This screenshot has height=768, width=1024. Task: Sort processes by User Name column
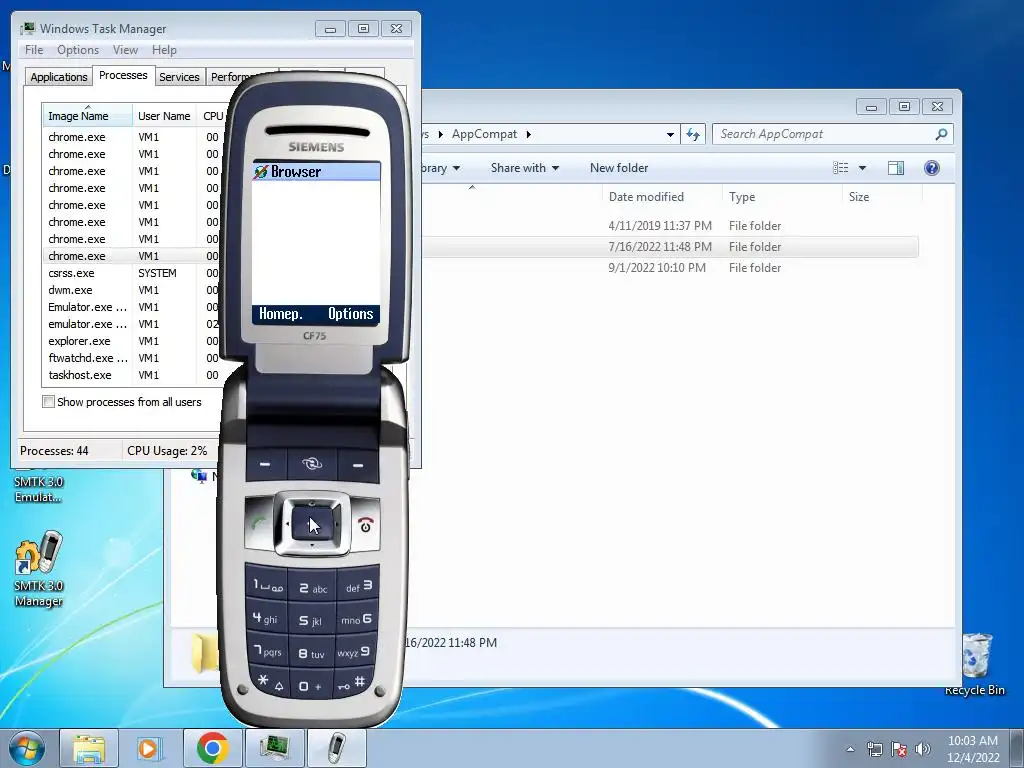[x=165, y=116]
